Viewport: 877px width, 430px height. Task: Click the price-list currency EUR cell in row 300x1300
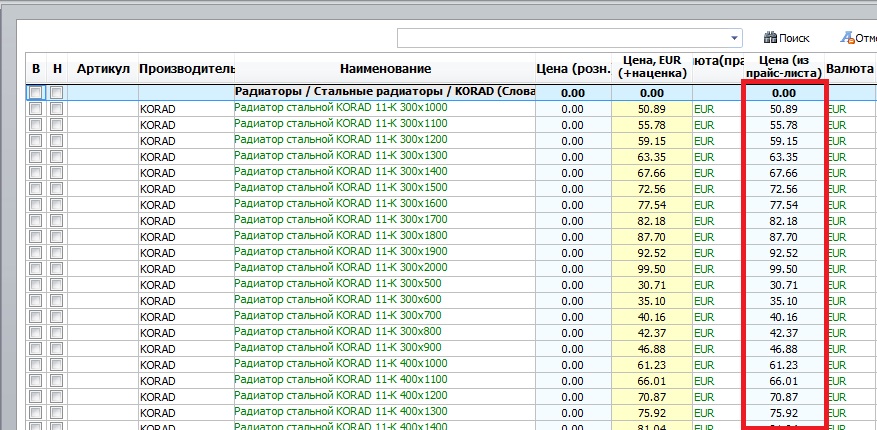(717, 157)
